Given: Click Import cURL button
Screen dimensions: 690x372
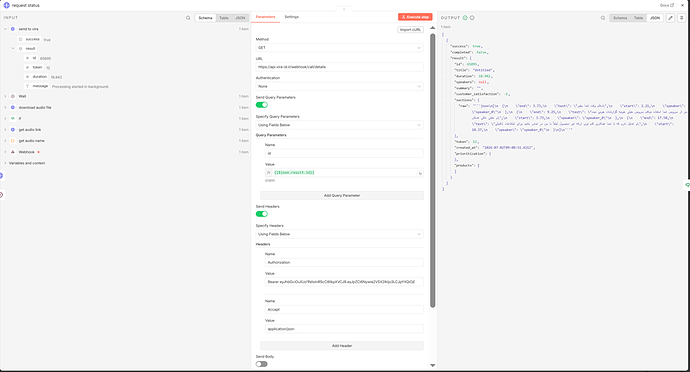Looking at the screenshot, I should 410,29.
